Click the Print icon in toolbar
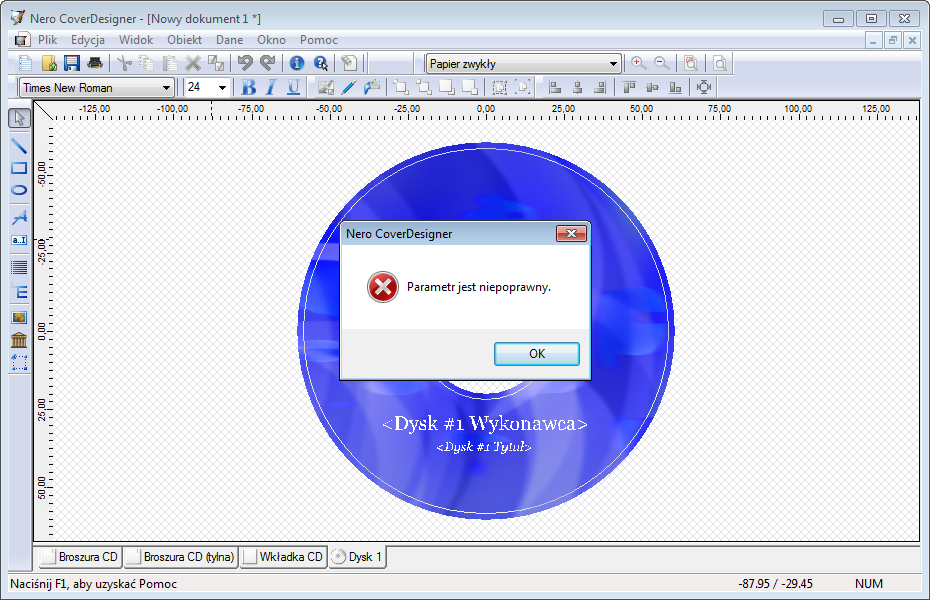This screenshot has height=600, width=930. pos(94,63)
